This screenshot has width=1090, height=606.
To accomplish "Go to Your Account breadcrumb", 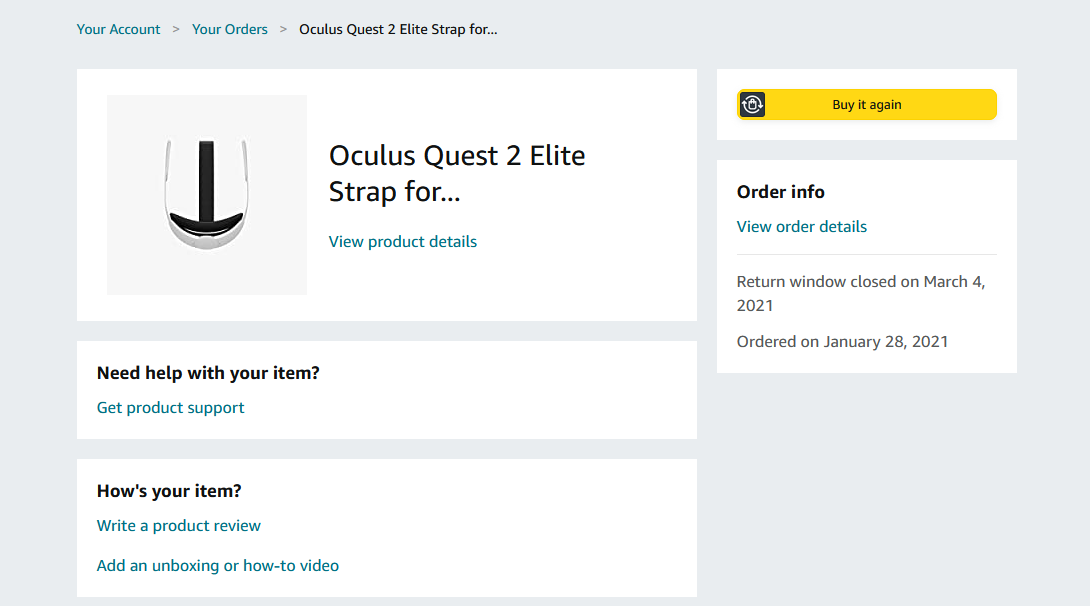I will click(x=118, y=29).
